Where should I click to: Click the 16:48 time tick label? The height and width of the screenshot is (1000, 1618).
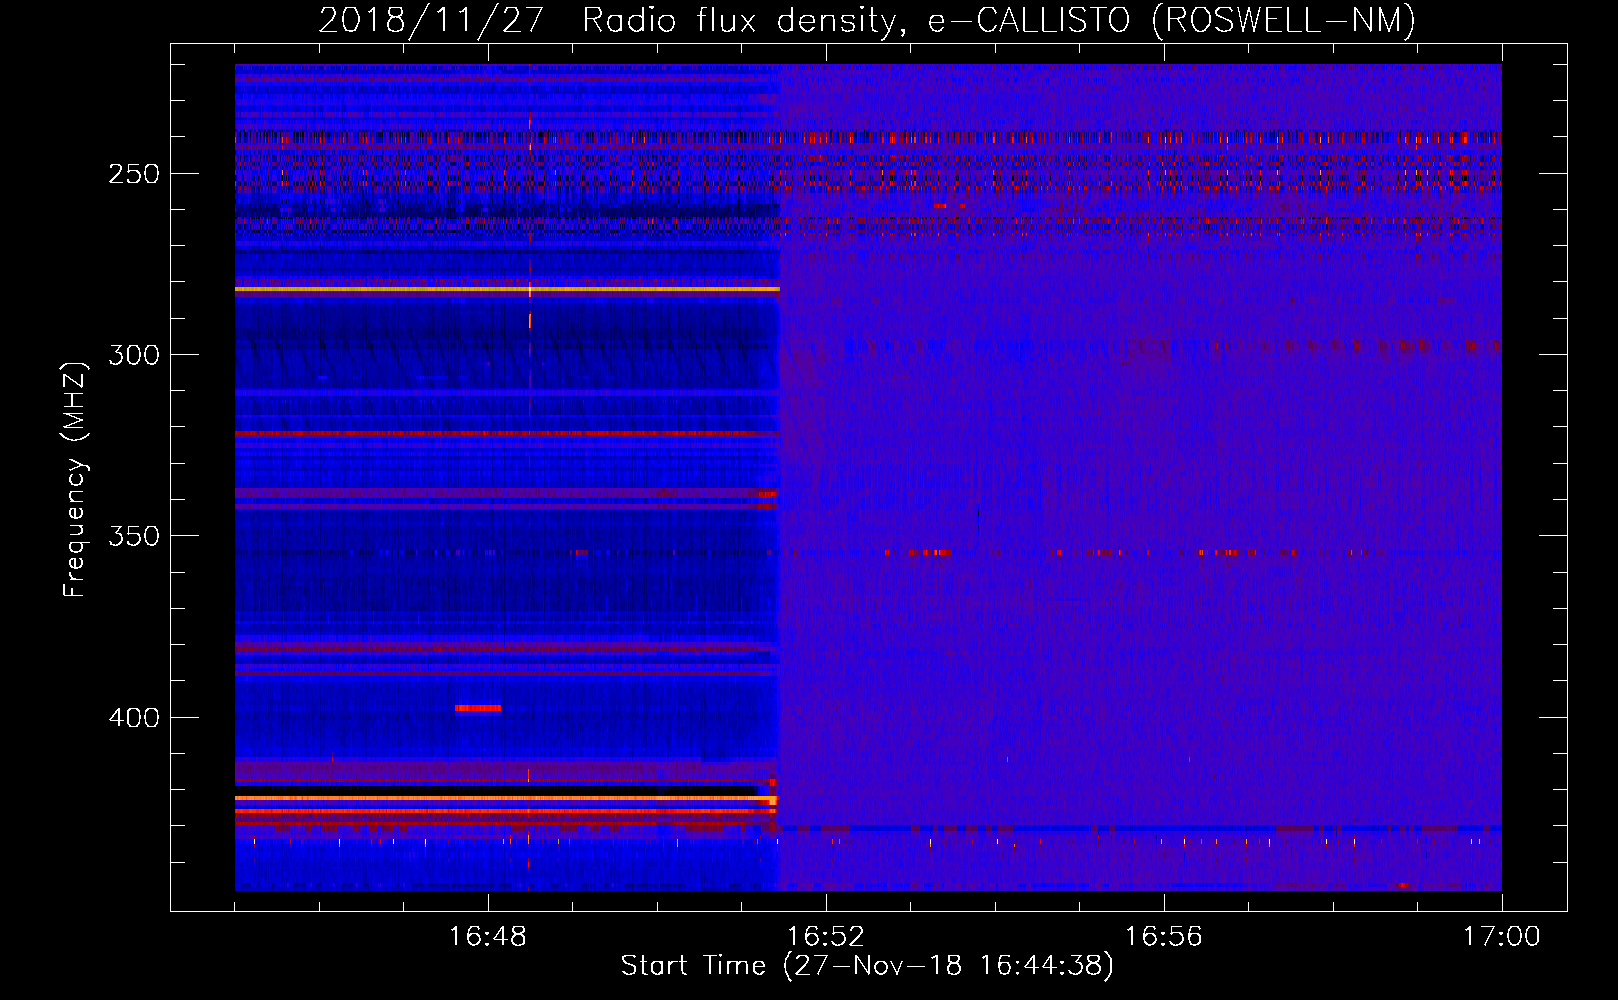(x=488, y=936)
